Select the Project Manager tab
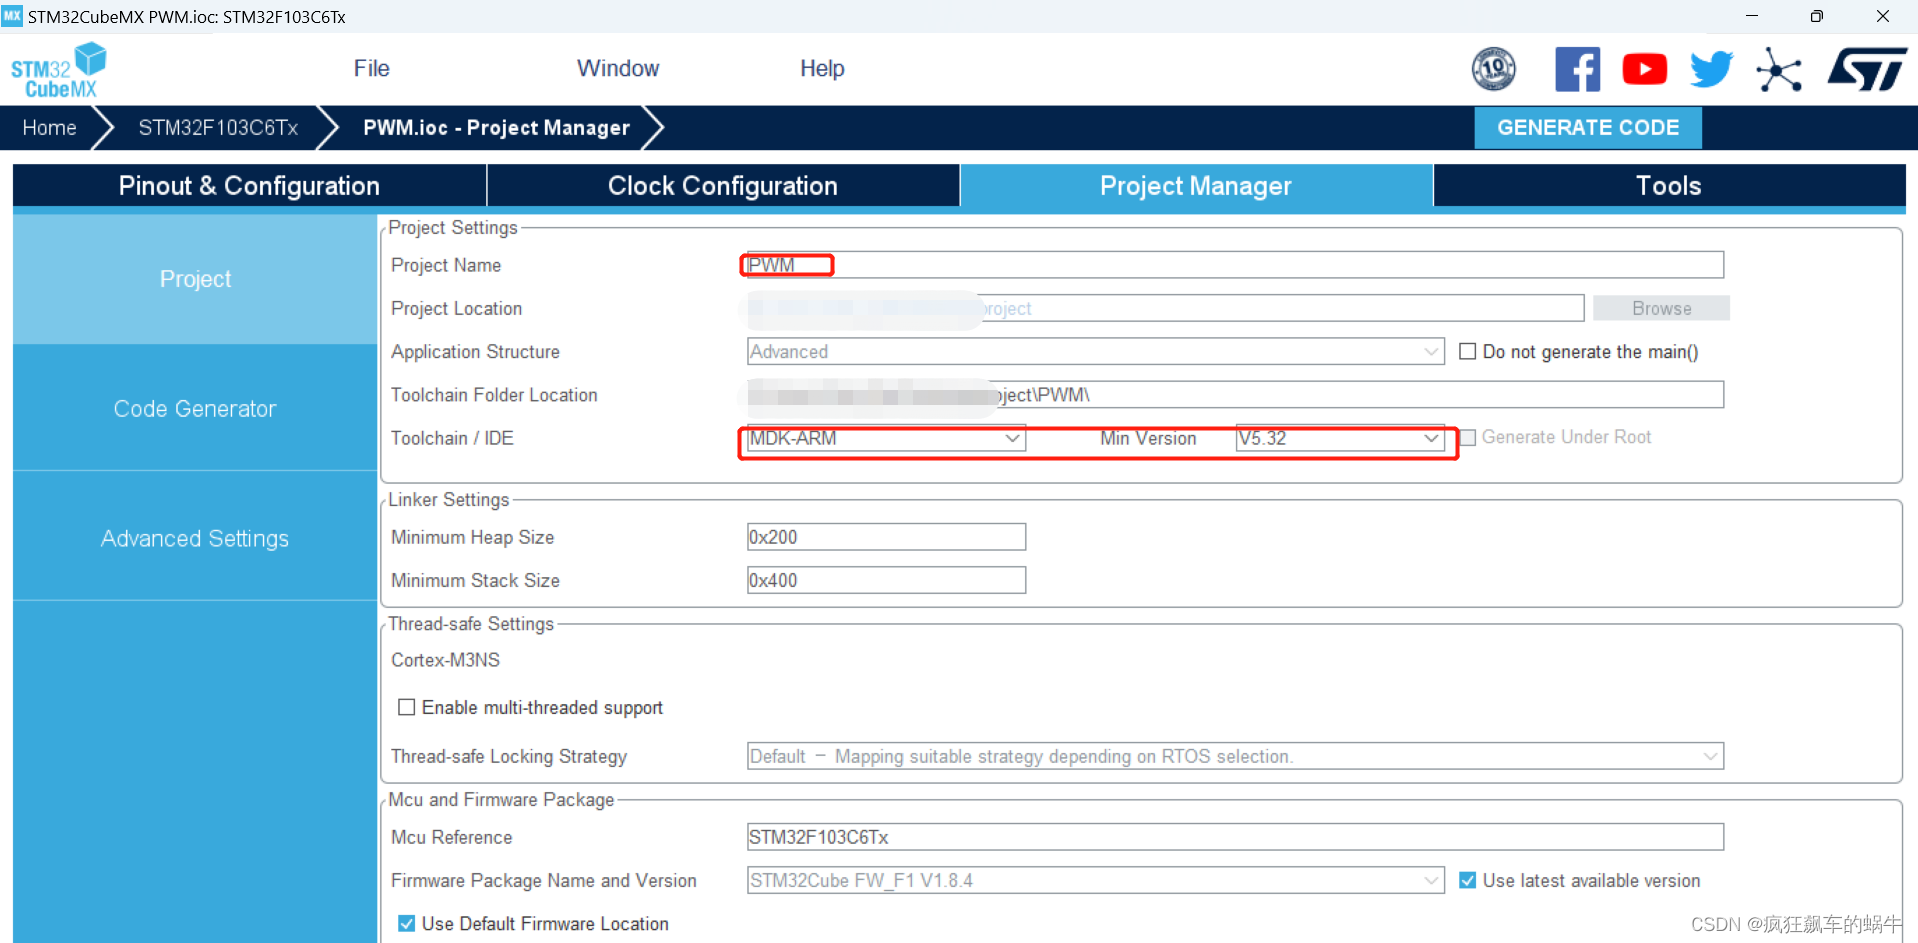This screenshot has height=943, width=1918. point(1196,186)
